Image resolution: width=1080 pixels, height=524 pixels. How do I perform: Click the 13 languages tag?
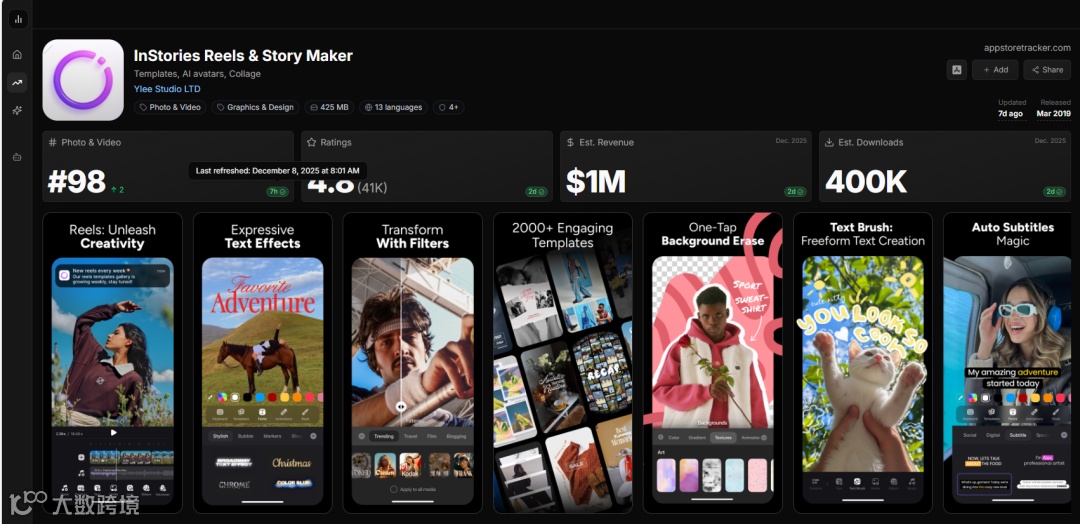coord(393,107)
